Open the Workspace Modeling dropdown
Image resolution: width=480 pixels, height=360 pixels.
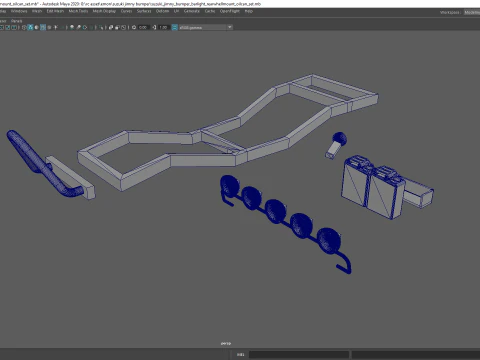[x=472, y=12]
